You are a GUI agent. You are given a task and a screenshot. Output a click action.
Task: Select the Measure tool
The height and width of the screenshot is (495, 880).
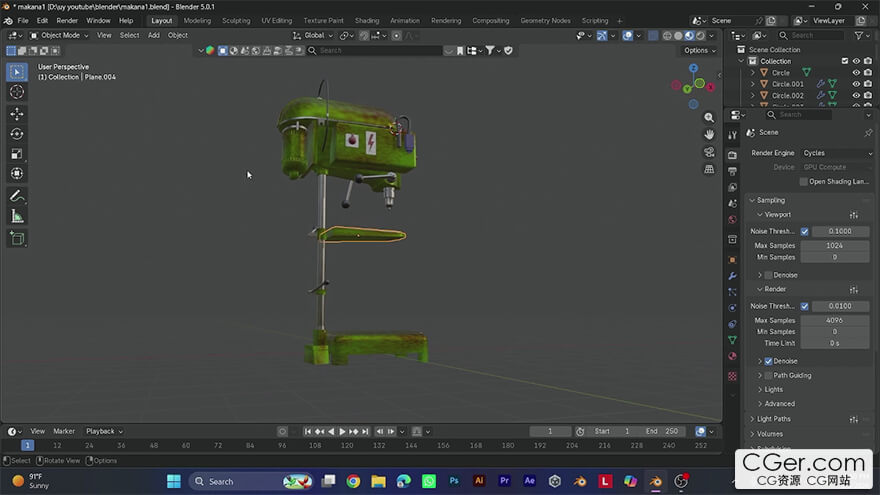coord(17,217)
